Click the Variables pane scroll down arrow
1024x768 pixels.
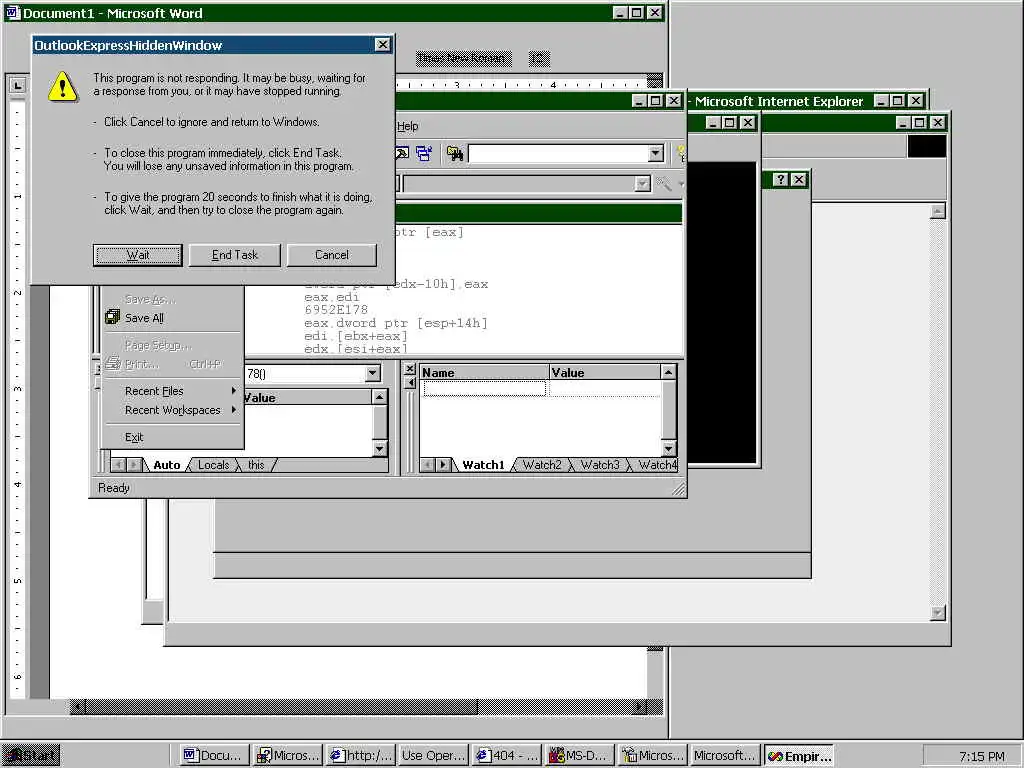[379, 449]
